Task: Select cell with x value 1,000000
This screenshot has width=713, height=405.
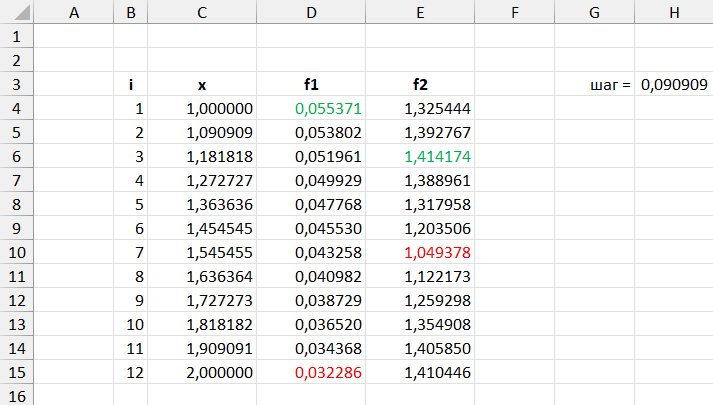Action: click(202, 108)
